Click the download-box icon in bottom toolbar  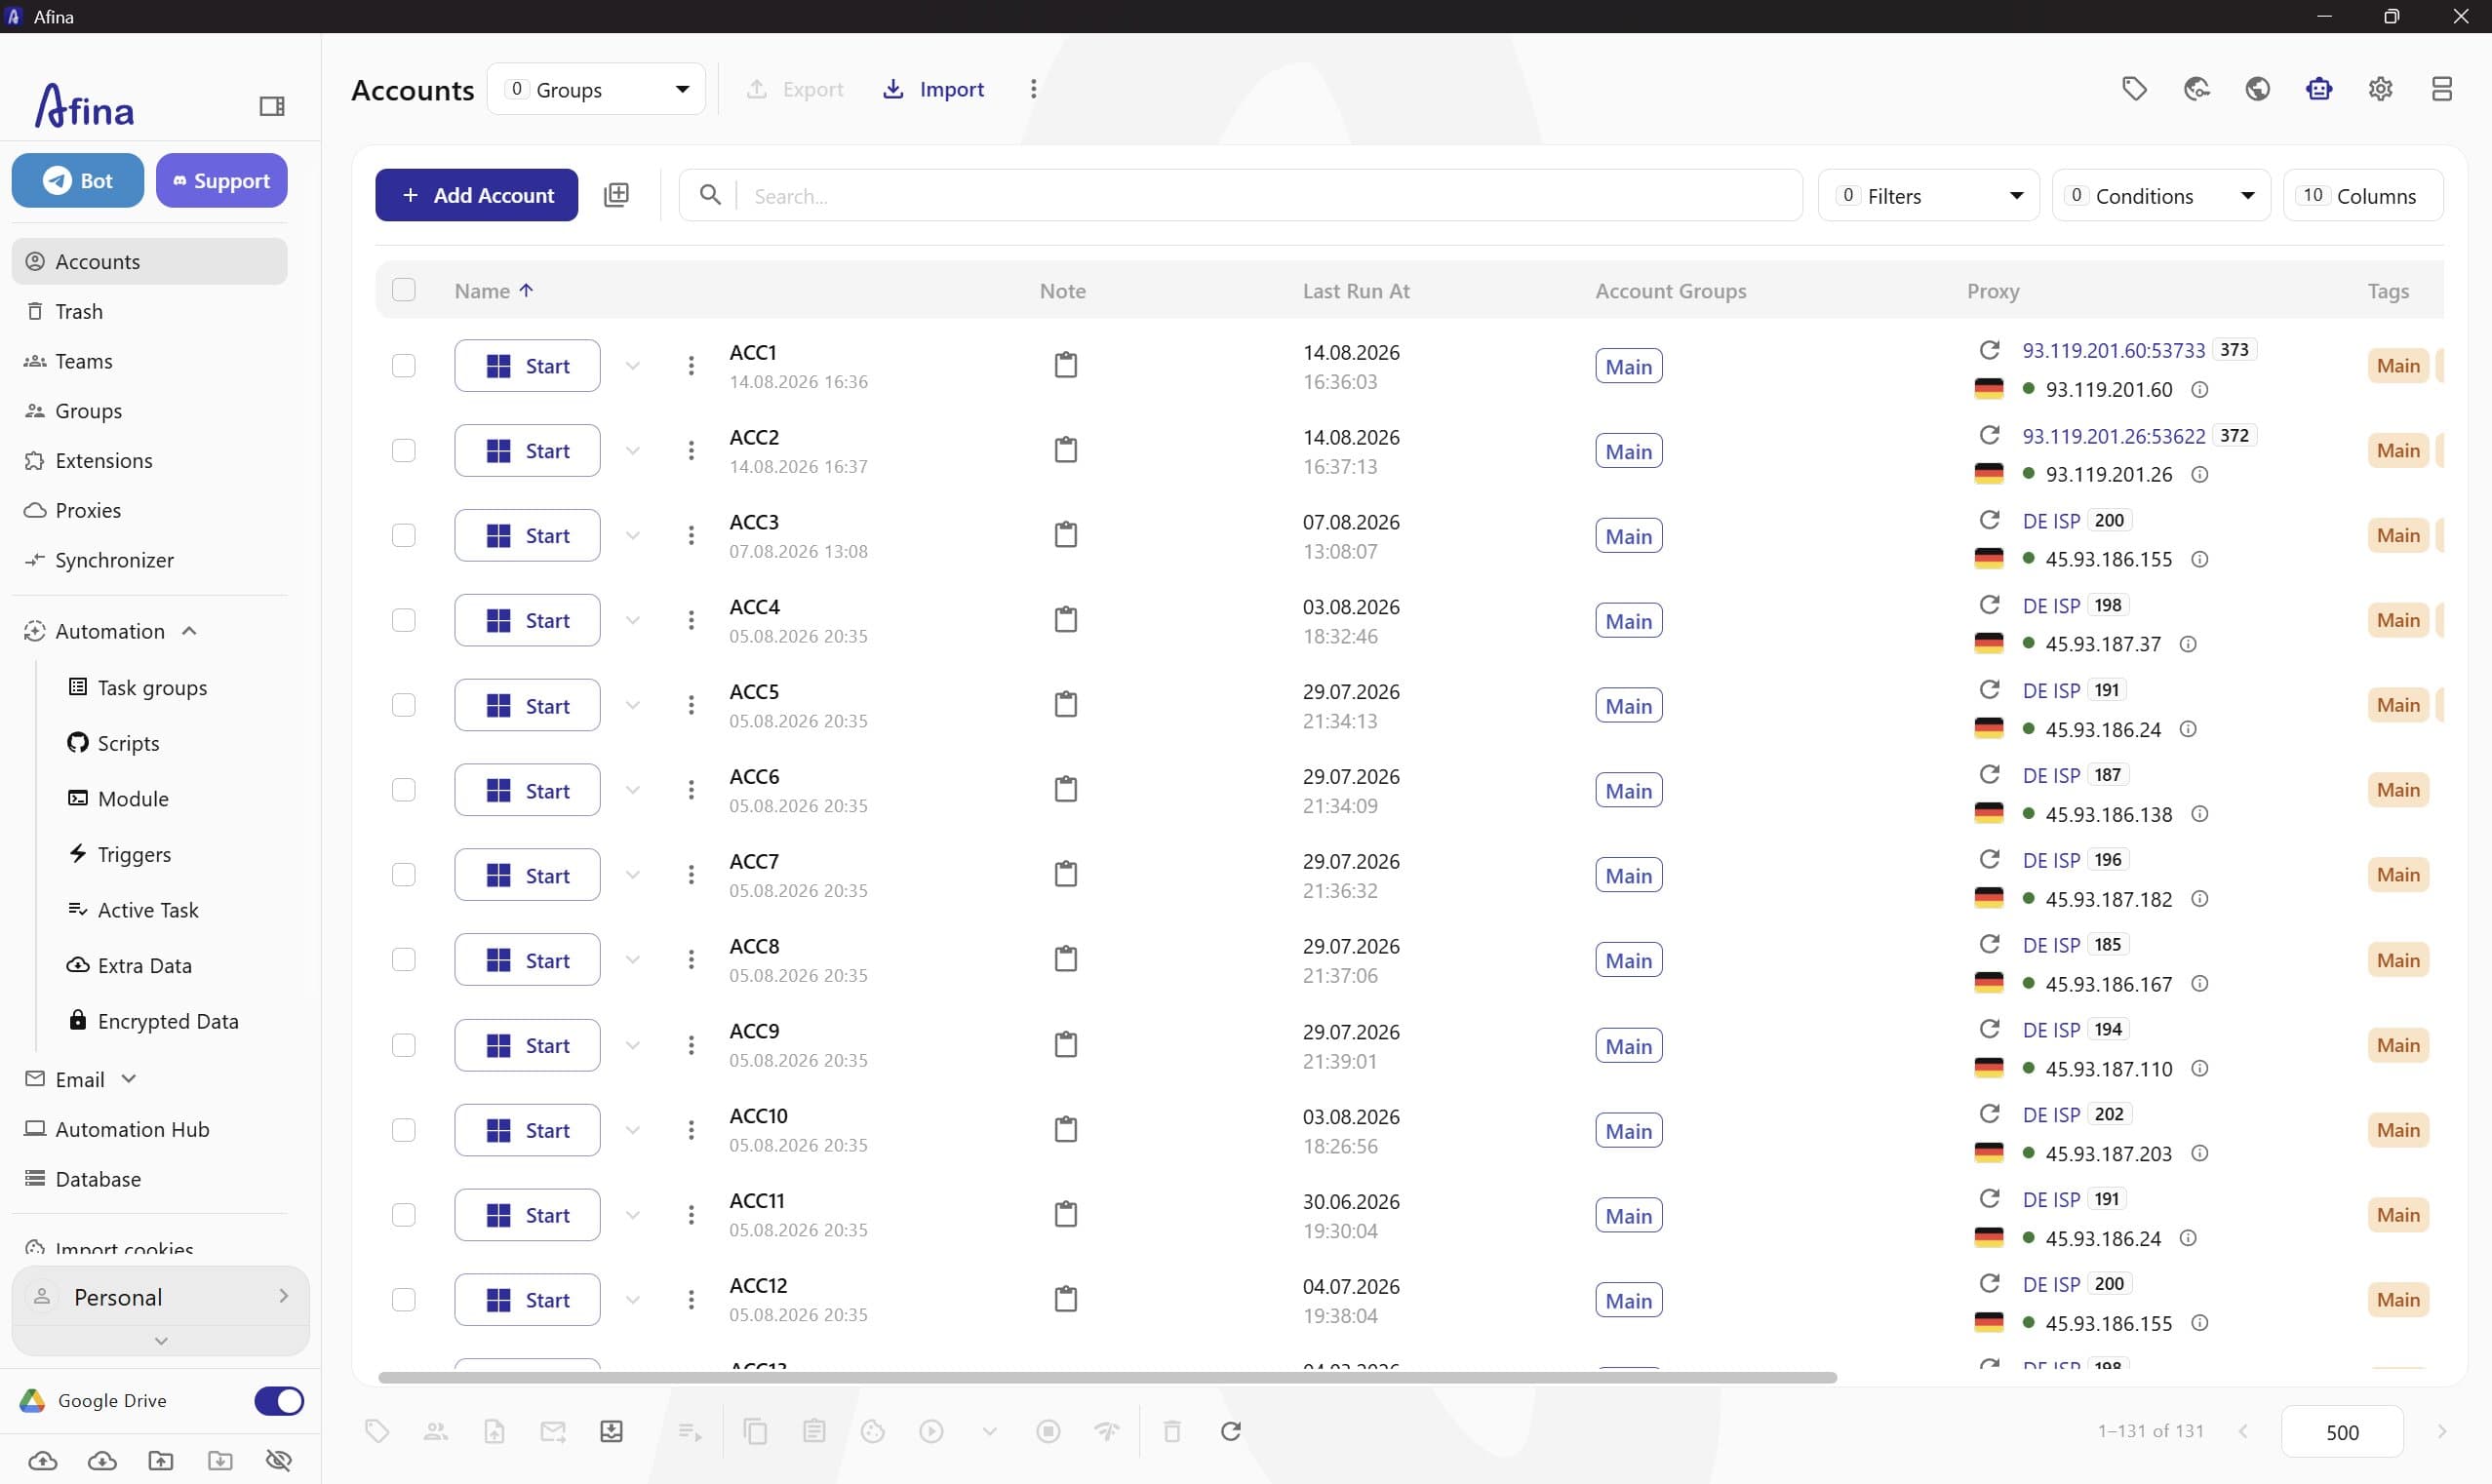tap(611, 1431)
